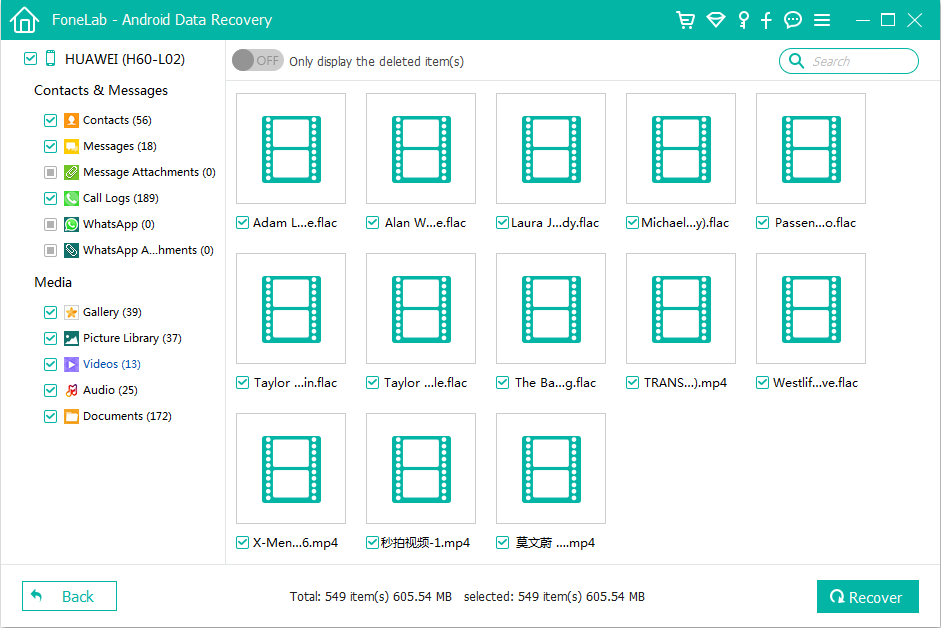Select the Passen...o.flac thumbnail
941x628 pixels.
(x=811, y=148)
